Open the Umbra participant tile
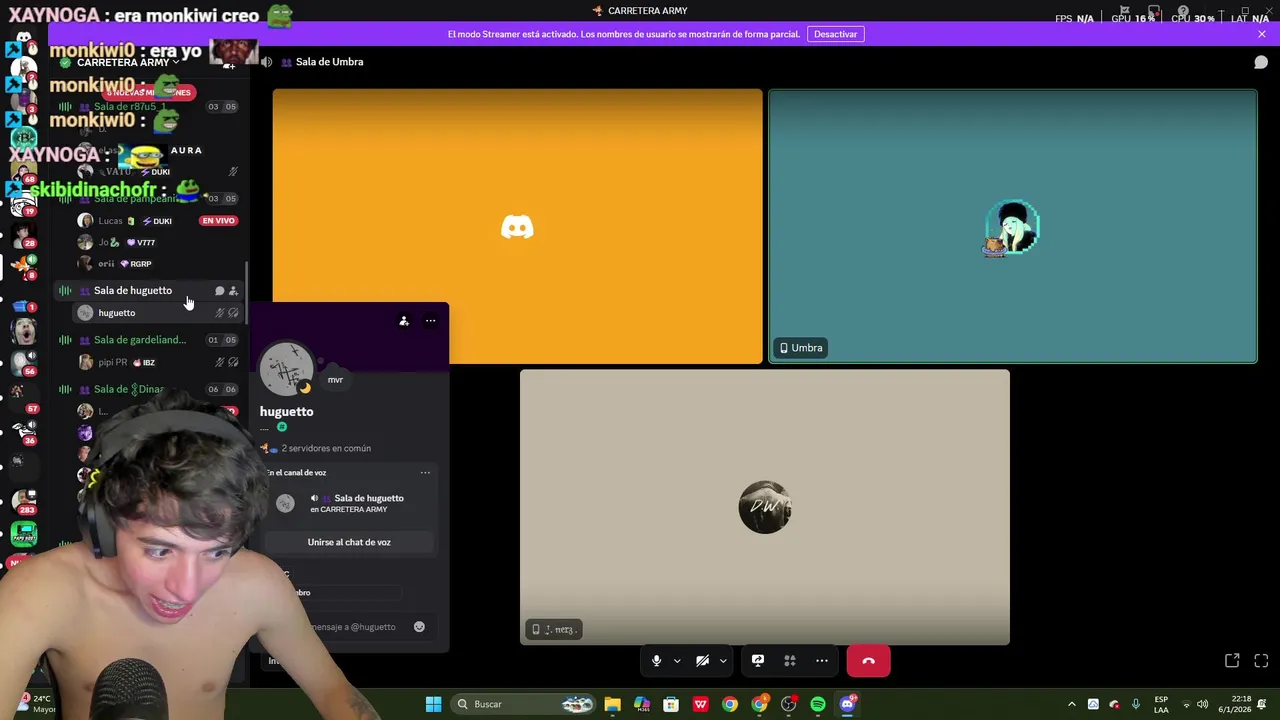 [x=1012, y=226]
